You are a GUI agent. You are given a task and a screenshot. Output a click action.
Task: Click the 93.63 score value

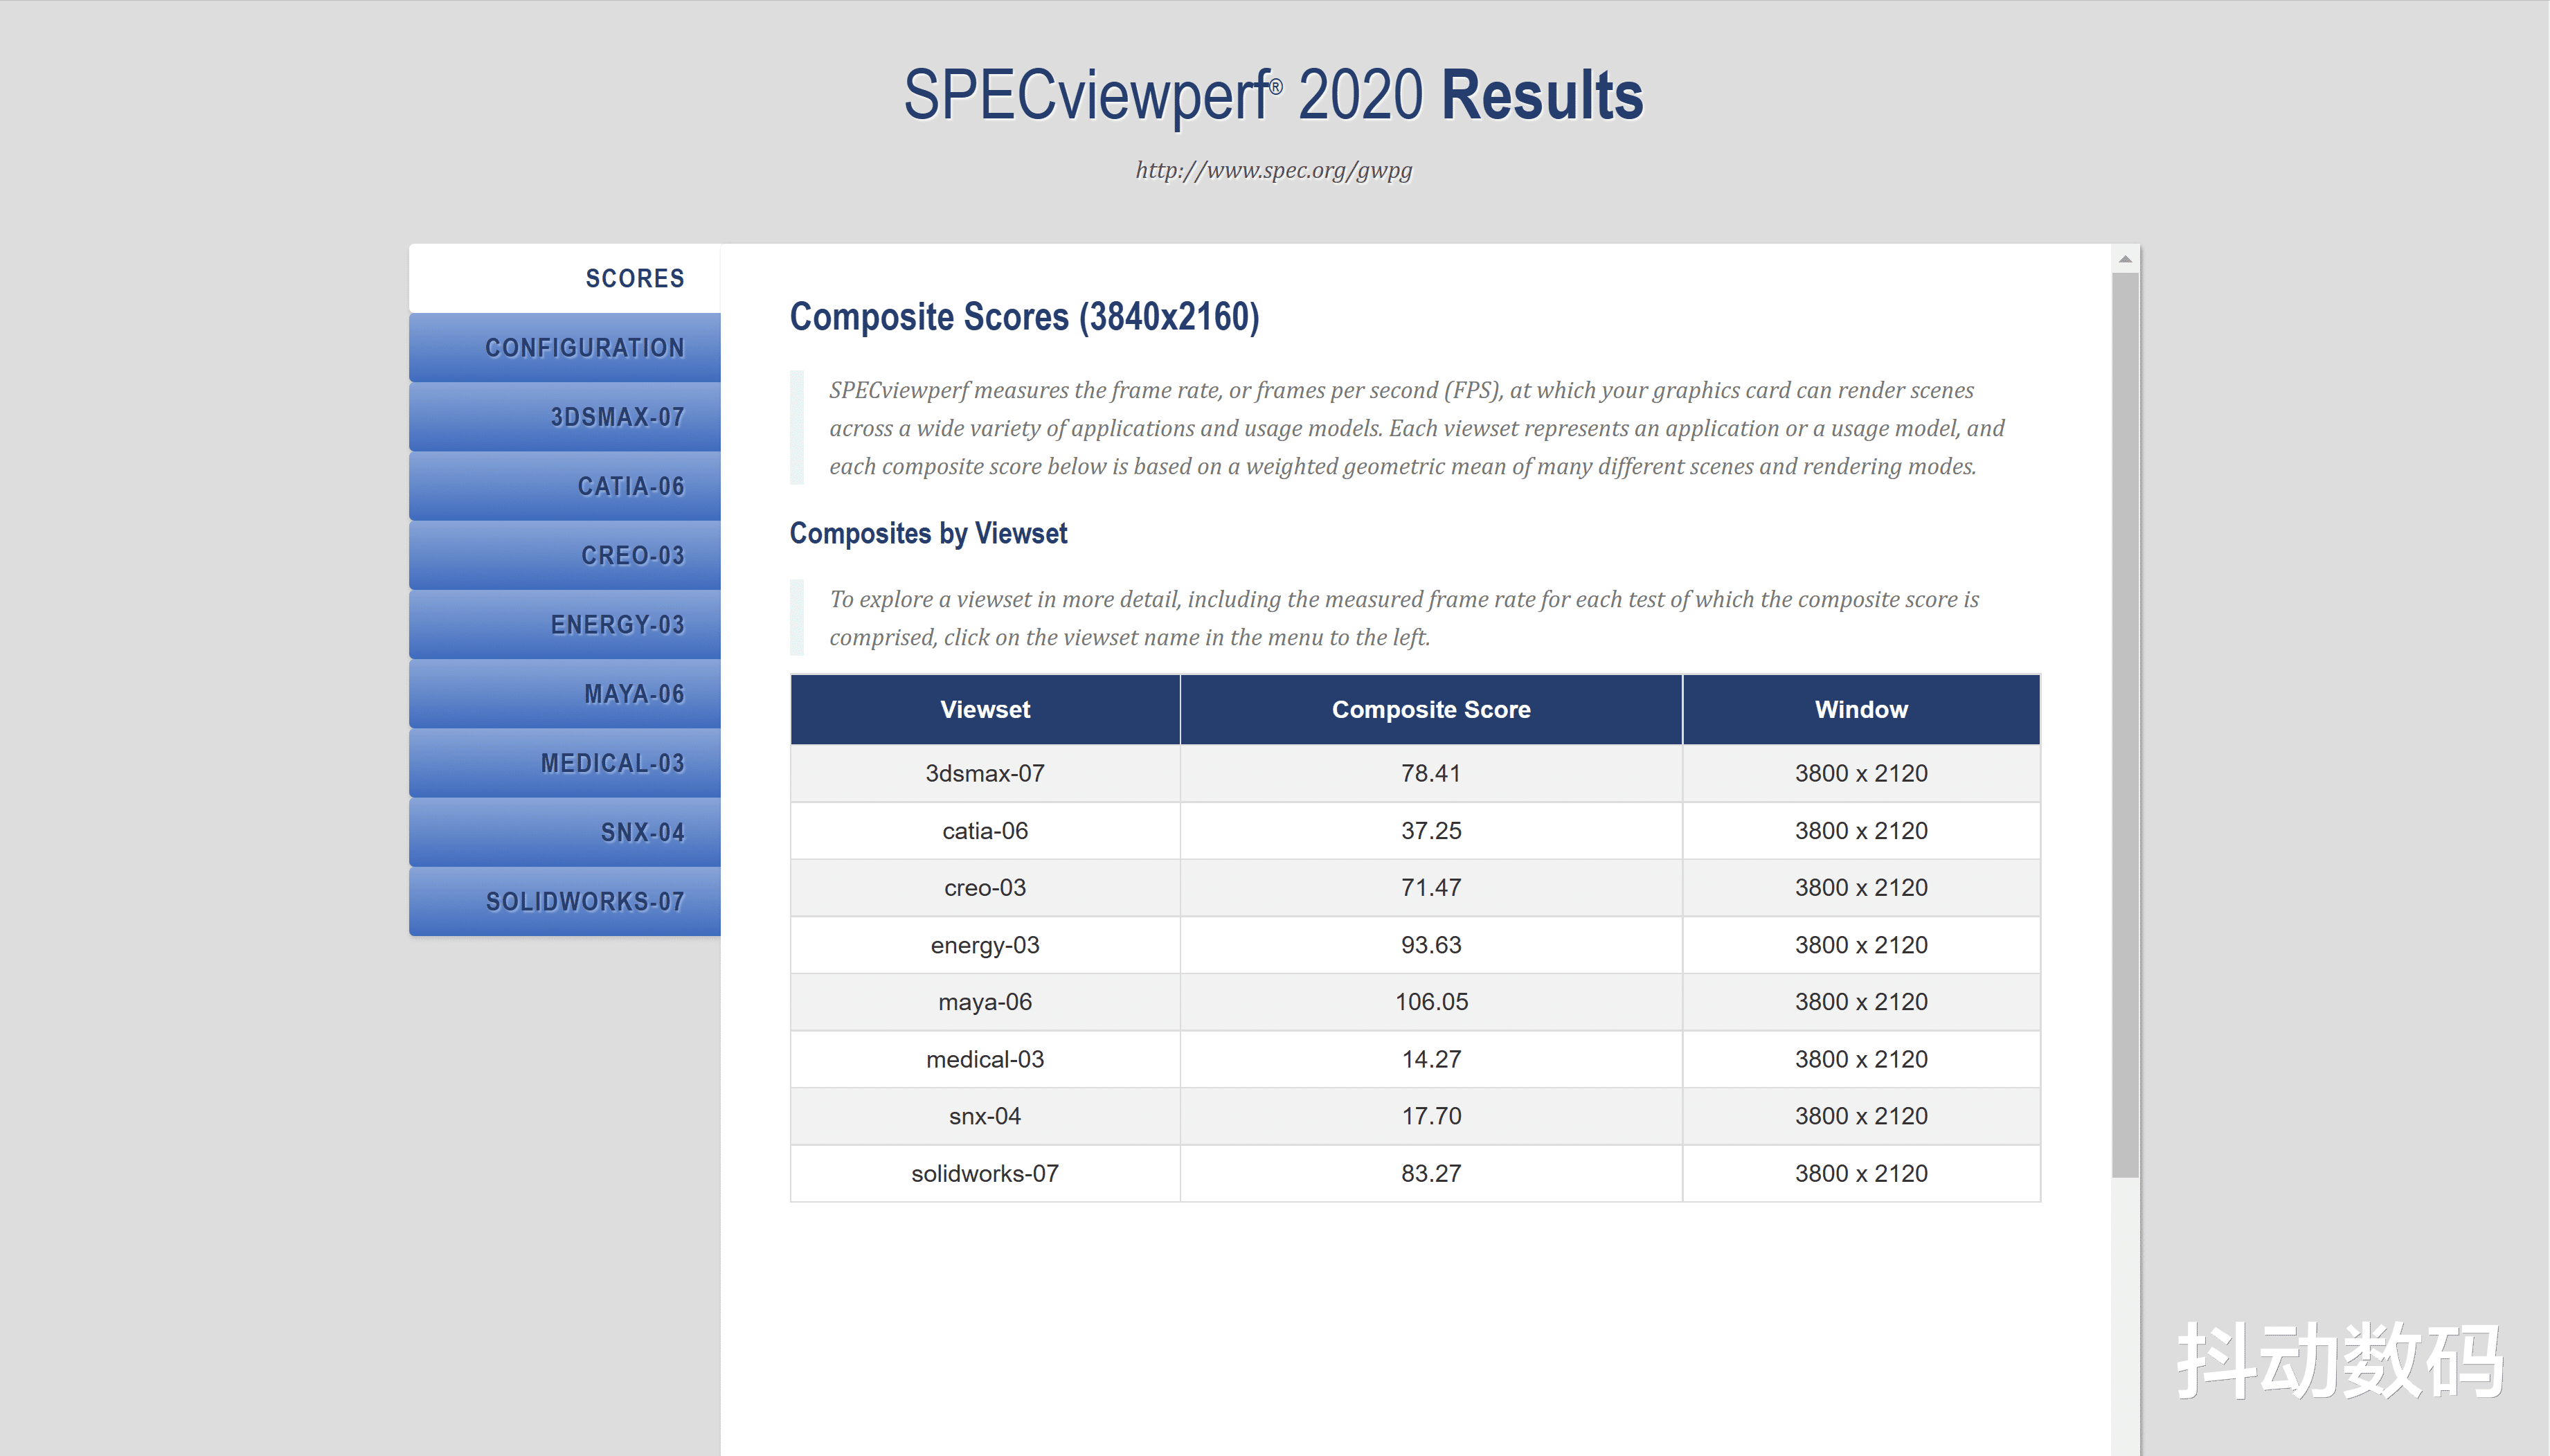[1431, 945]
